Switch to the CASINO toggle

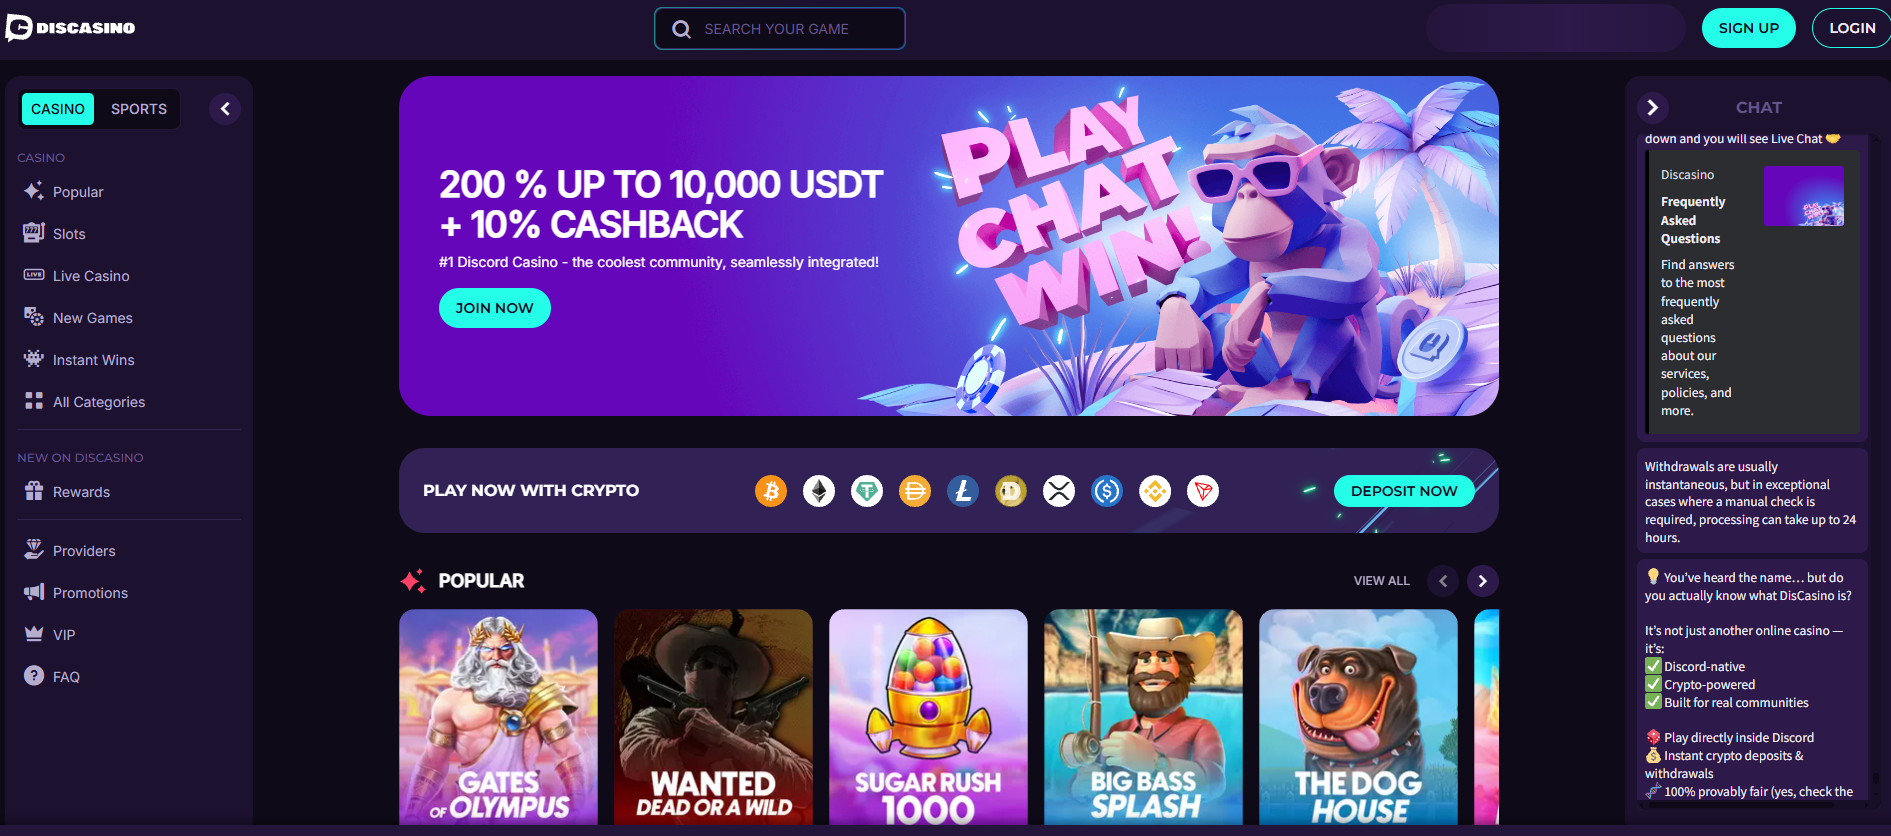click(x=58, y=109)
